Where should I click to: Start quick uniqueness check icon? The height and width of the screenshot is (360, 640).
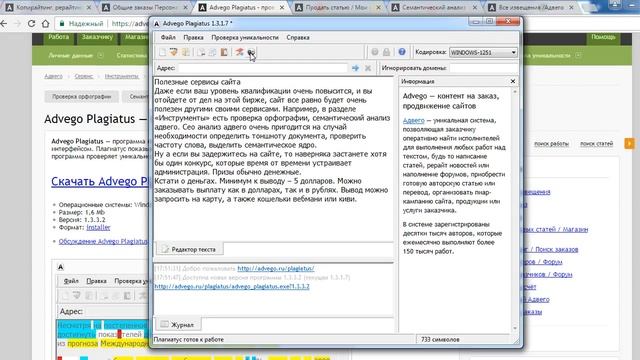coord(240,52)
